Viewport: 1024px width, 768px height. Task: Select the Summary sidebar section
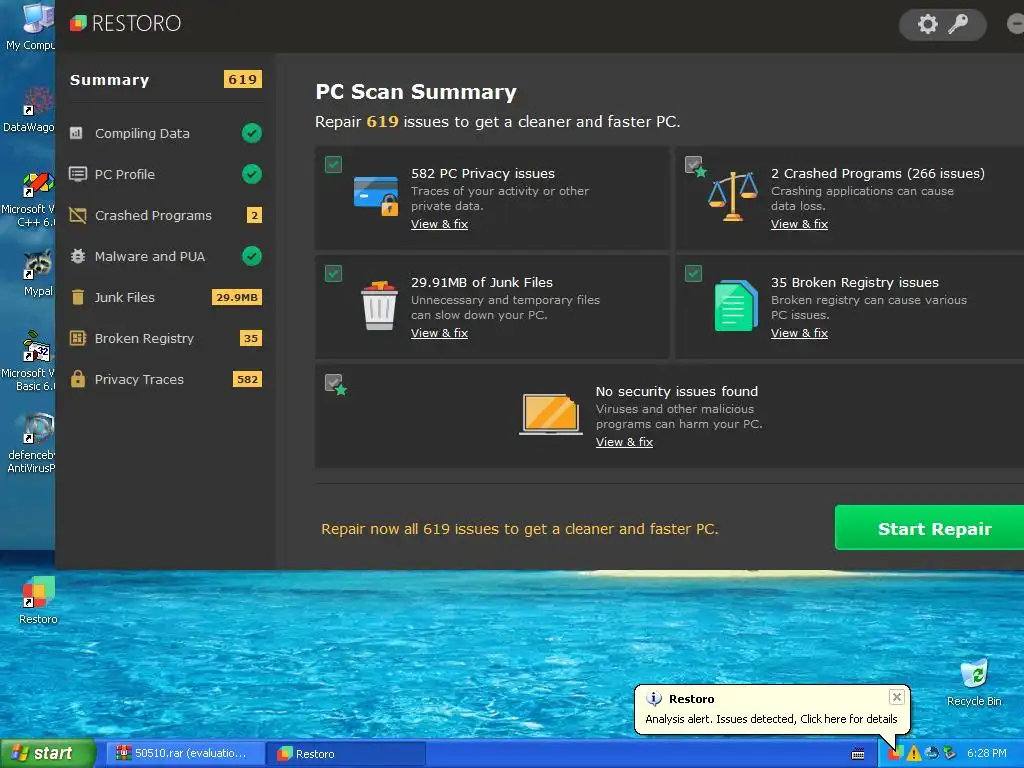165,80
